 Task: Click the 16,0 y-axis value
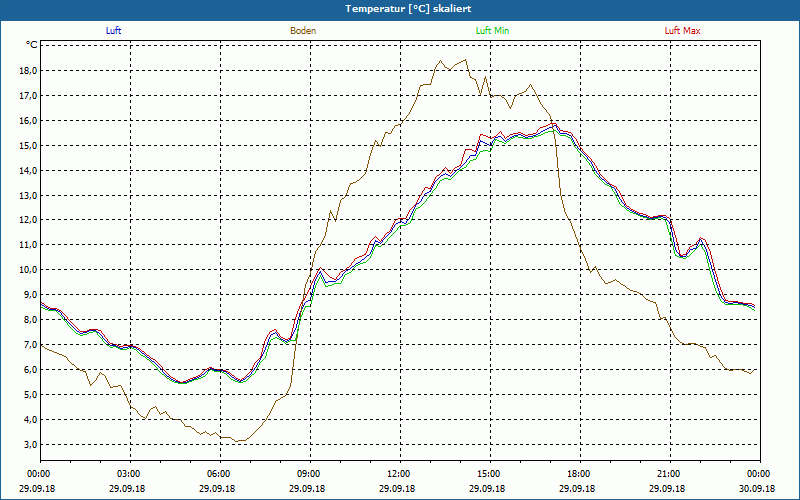pos(29,120)
